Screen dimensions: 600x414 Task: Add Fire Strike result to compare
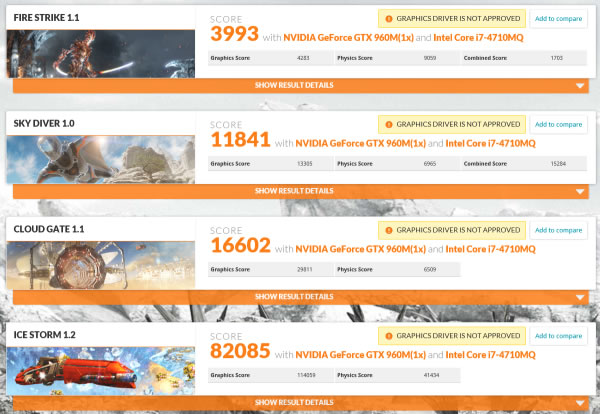click(x=558, y=18)
